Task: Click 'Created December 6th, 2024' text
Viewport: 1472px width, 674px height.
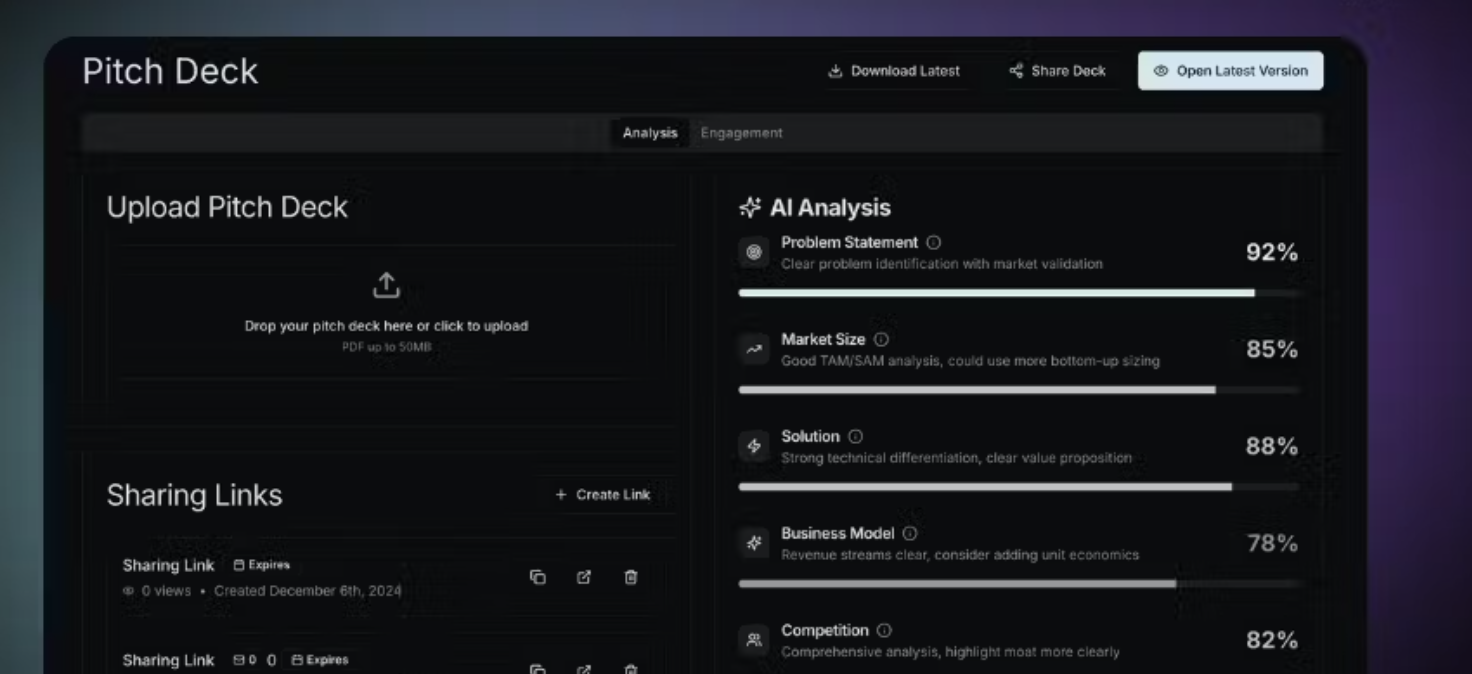Action: pyautogui.click(x=308, y=591)
